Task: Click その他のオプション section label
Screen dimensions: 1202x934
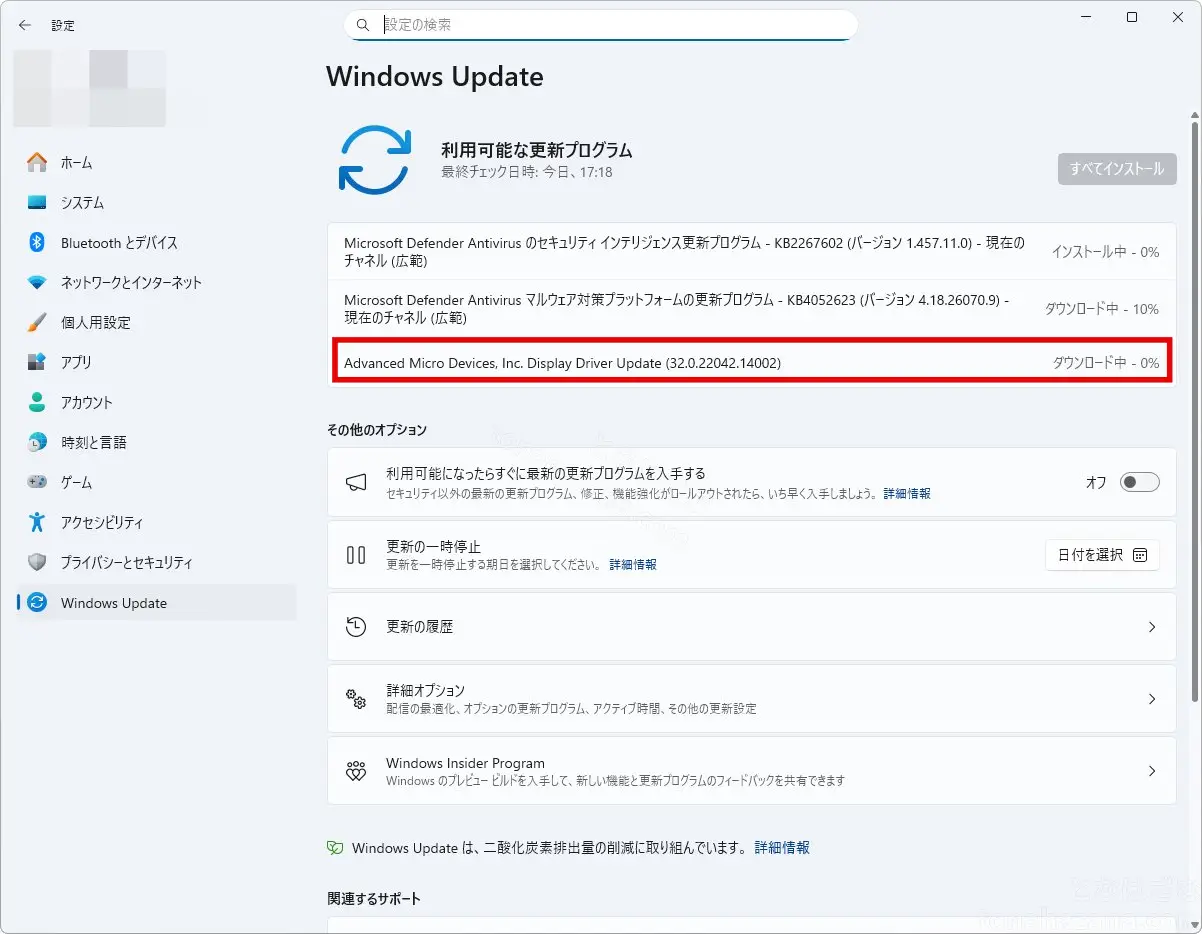Action: click(377, 430)
